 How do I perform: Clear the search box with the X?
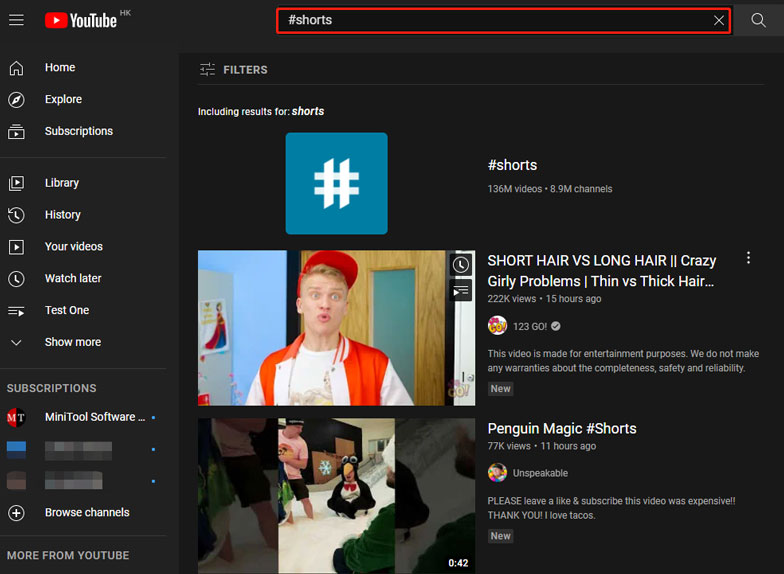tap(718, 20)
